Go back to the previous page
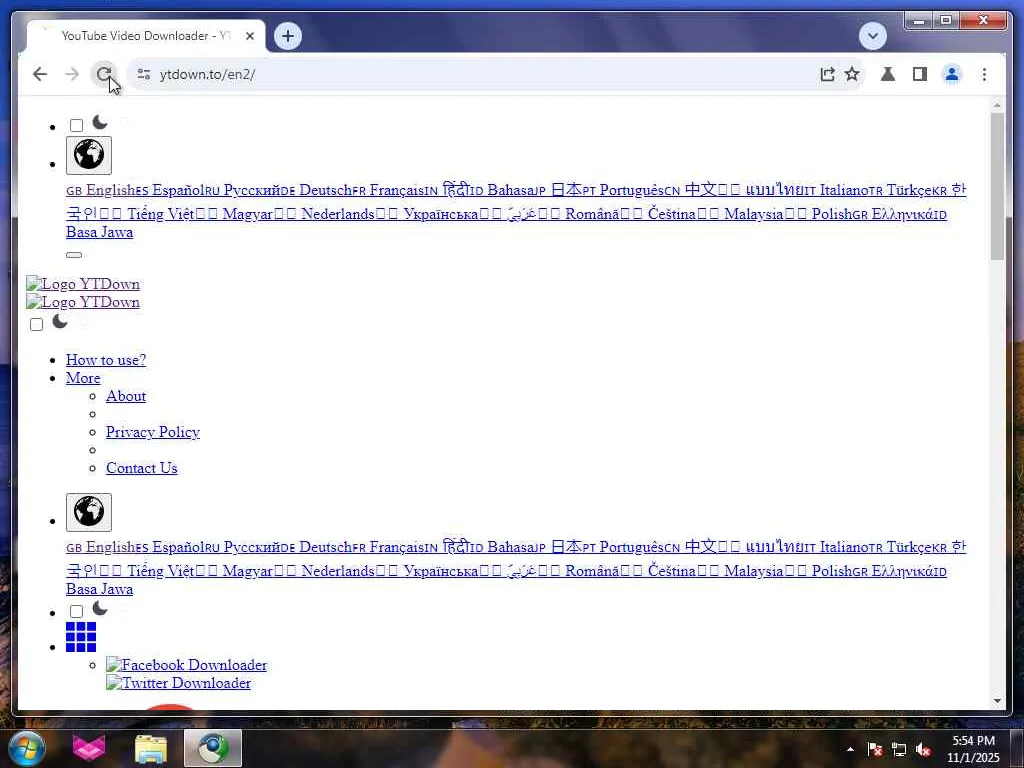The image size is (1024, 768). click(x=40, y=74)
